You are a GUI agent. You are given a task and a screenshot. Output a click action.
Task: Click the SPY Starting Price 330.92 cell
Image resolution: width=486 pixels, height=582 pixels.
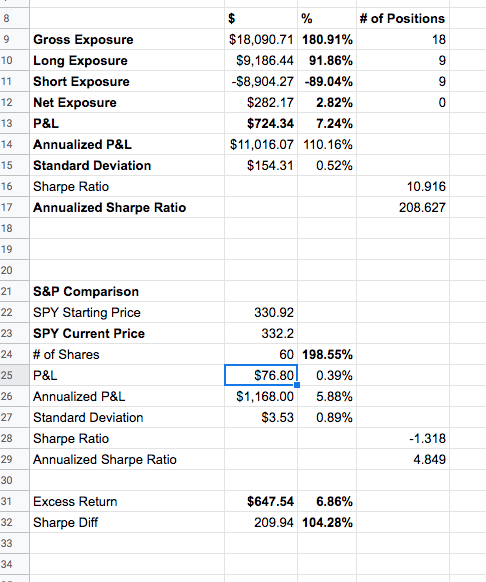261,313
